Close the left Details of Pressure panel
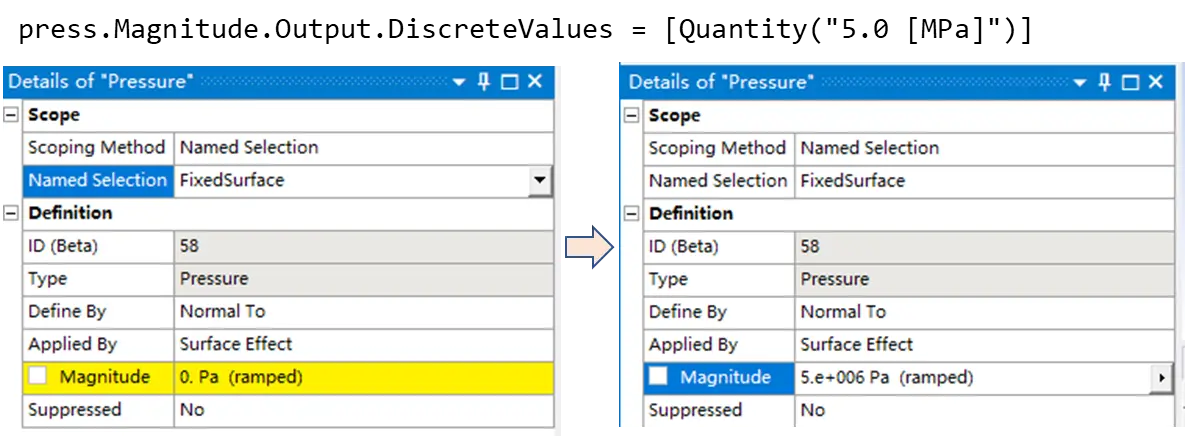 [x=534, y=82]
